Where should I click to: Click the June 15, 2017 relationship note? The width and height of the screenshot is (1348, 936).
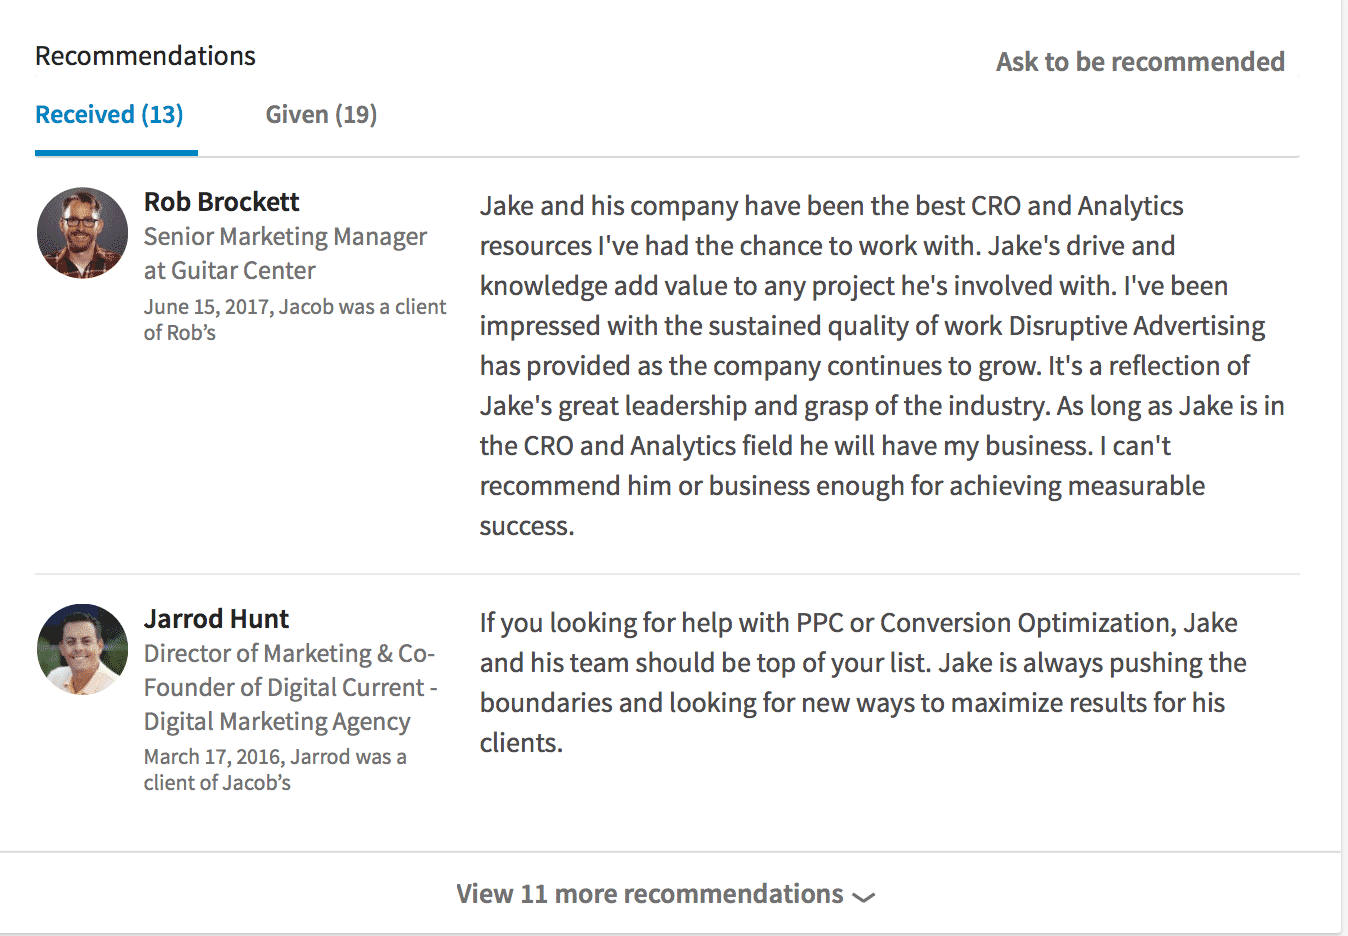click(294, 318)
